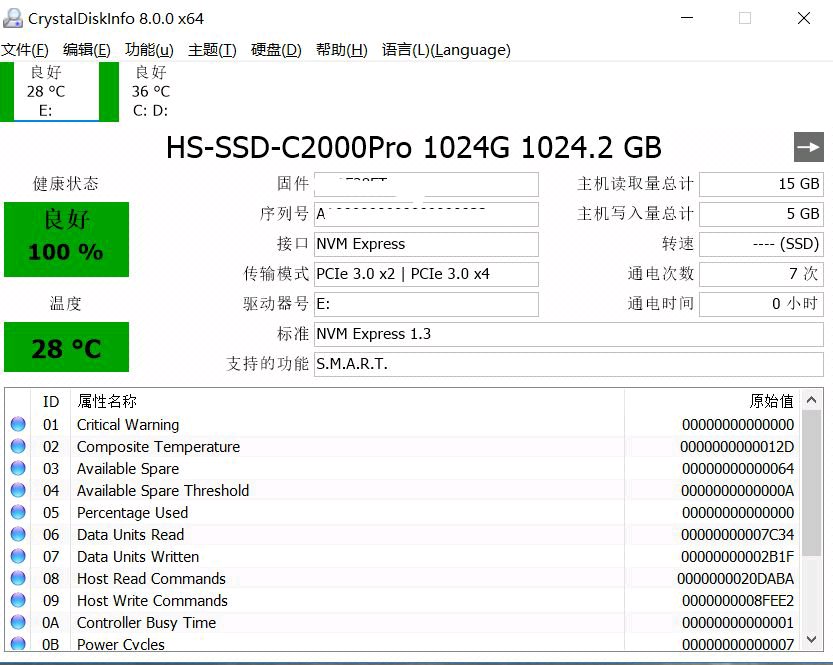Click the drive letter field showing E:

(x=426, y=304)
